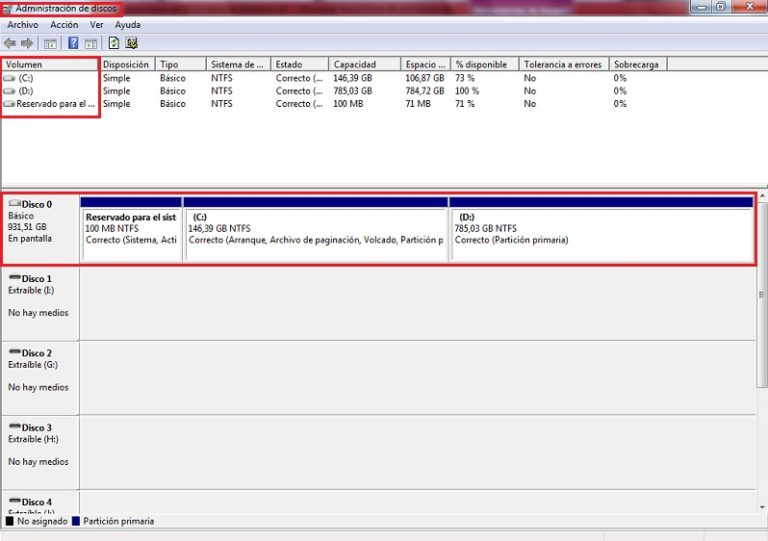768x541 pixels.
Task: Click the action pane toolbar icon
Action: pos(91,44)
